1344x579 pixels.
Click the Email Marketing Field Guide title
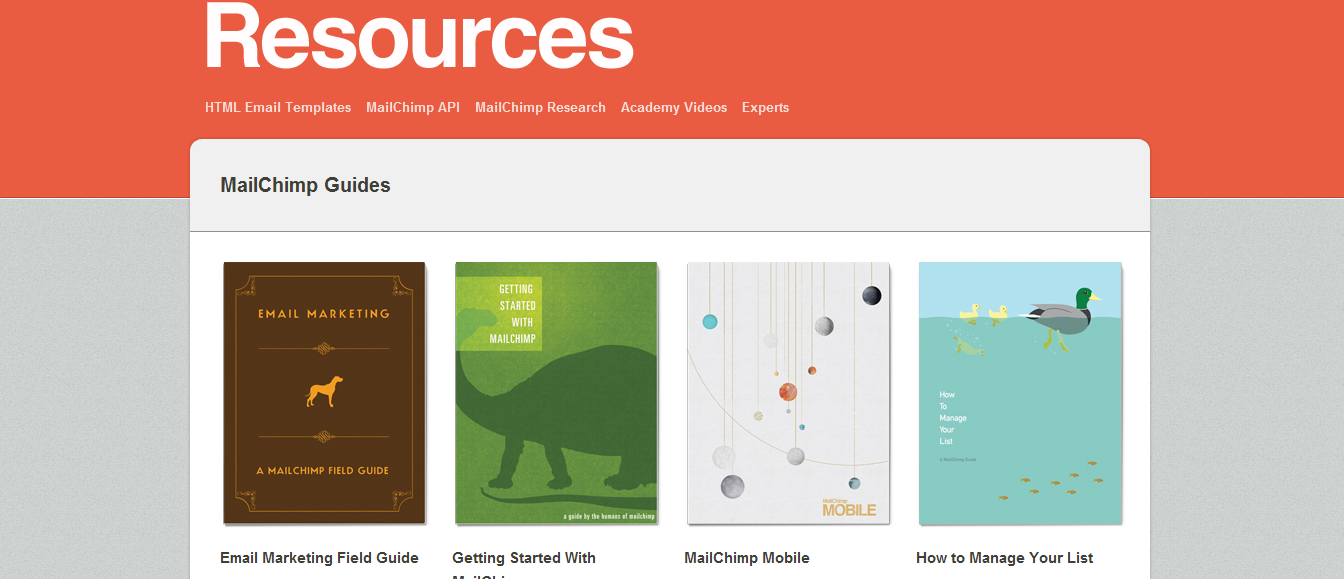pyautogui.click(x=319, y=558)
